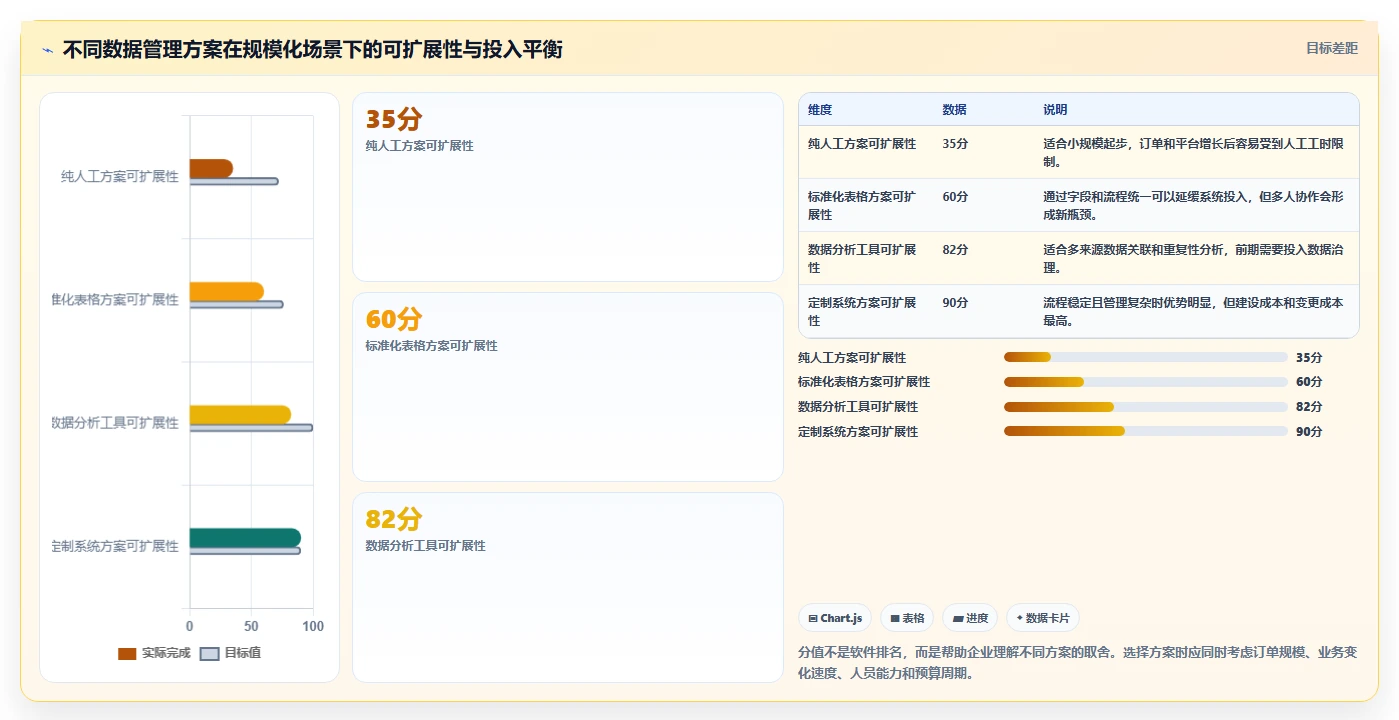The width and height of the screenshot is (1399, 720).
Task: Click the teal actual bar for 定制系统方案
Action: 245,538
